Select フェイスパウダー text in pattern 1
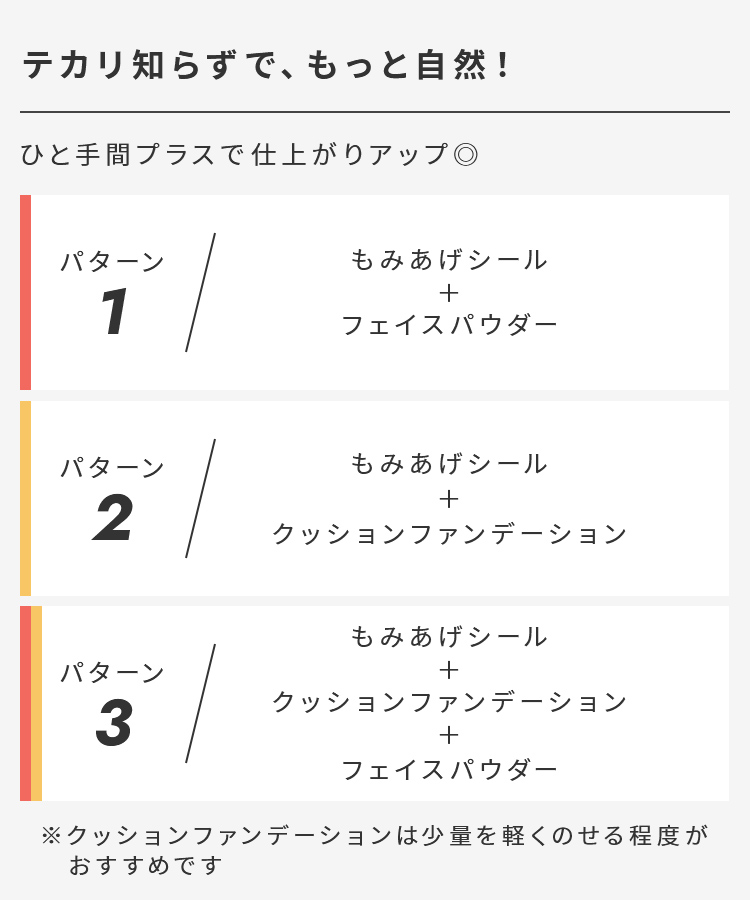Image resolution: width=750 pixels, height=900 pixels. click(449, 325)
